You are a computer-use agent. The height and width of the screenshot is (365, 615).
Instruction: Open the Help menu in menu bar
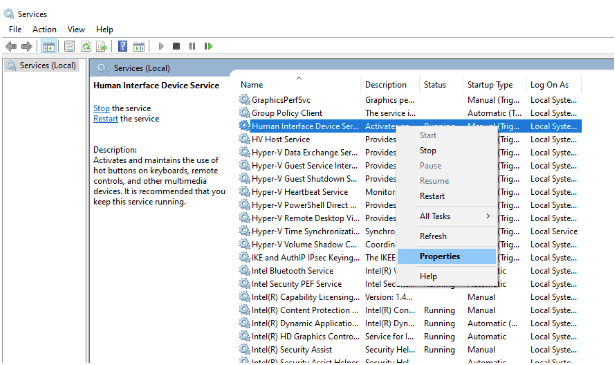(x=105, y=29)
